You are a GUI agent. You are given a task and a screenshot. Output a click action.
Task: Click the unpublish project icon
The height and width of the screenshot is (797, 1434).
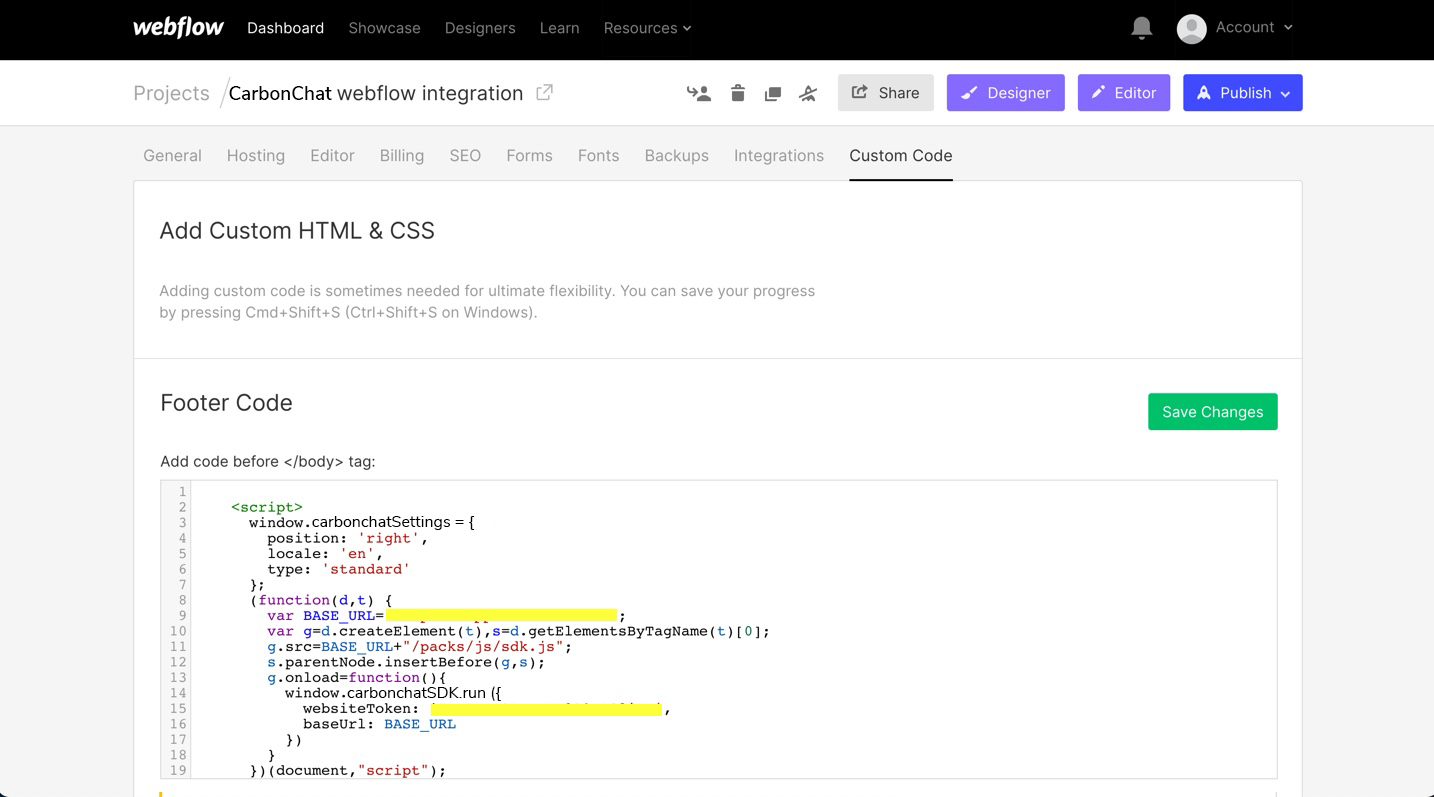pos(808,93)
